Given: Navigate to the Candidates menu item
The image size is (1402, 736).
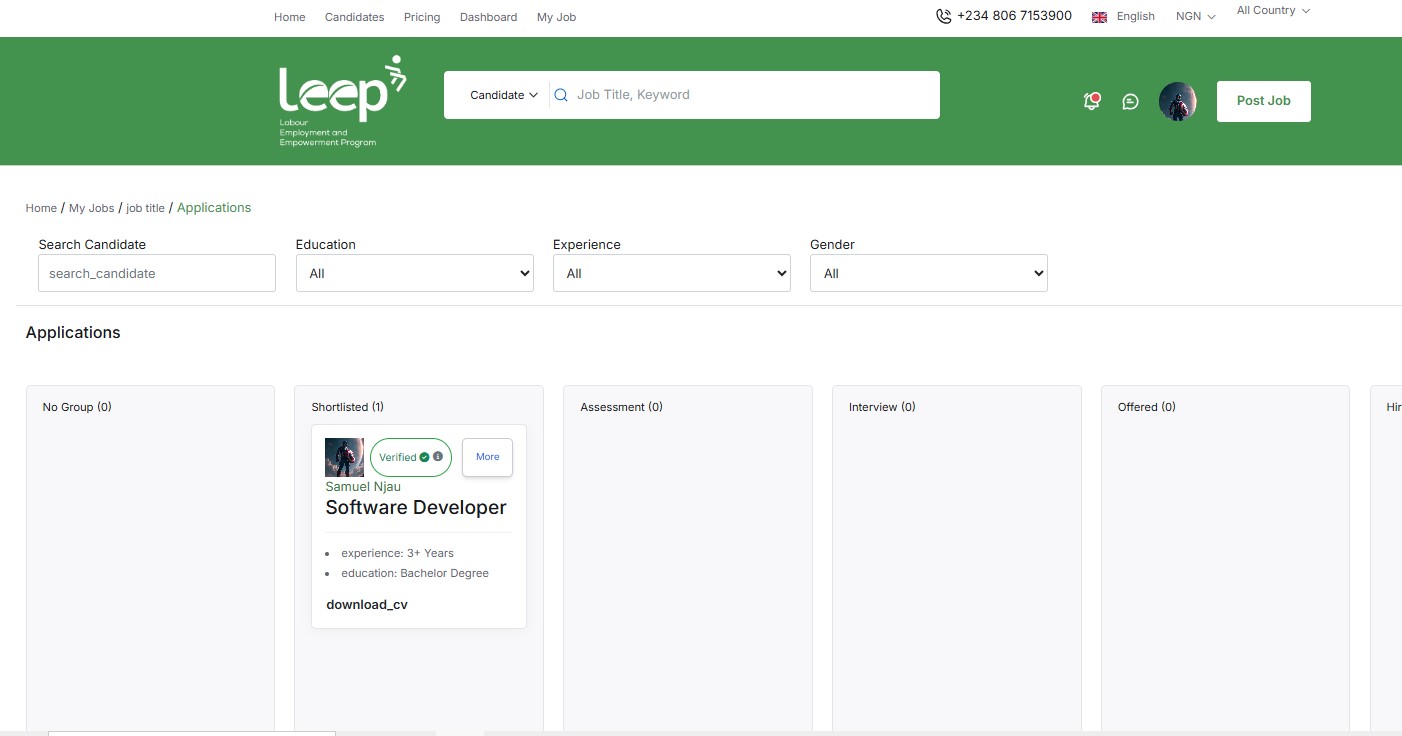Looking at the screenshot, I should [354, 16].
